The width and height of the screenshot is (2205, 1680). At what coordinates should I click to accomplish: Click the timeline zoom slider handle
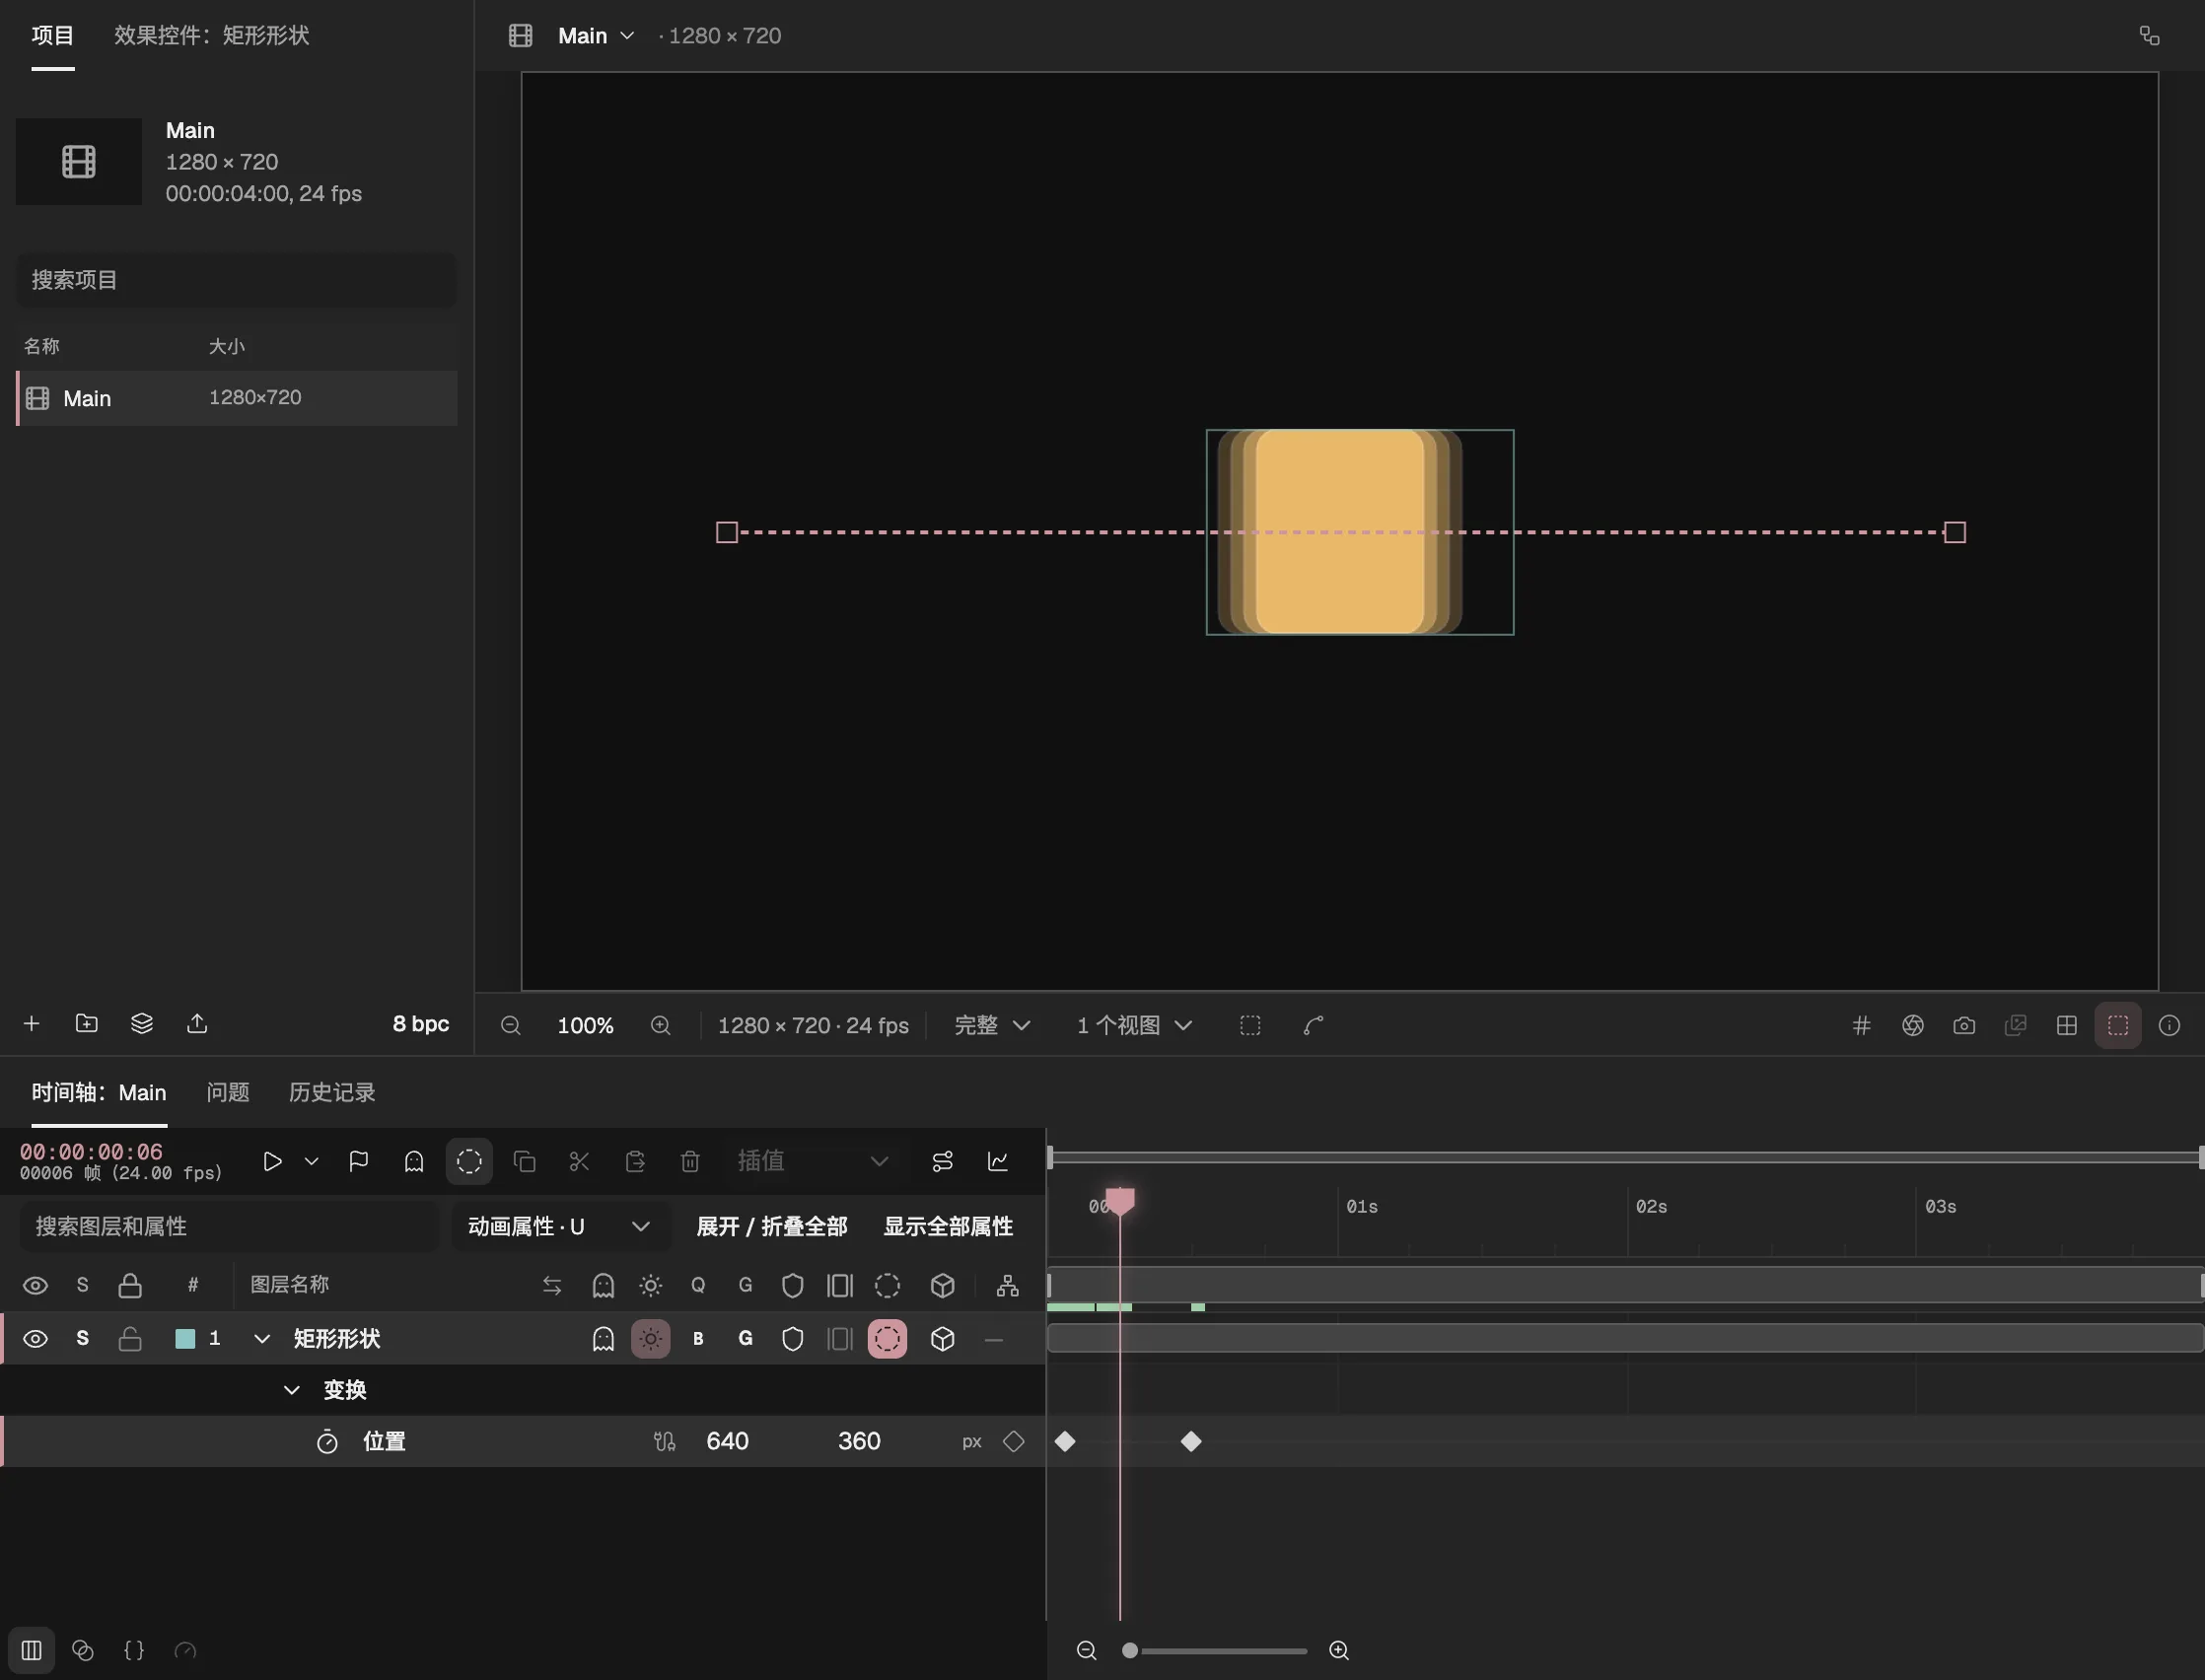tap(1130, 1650)
